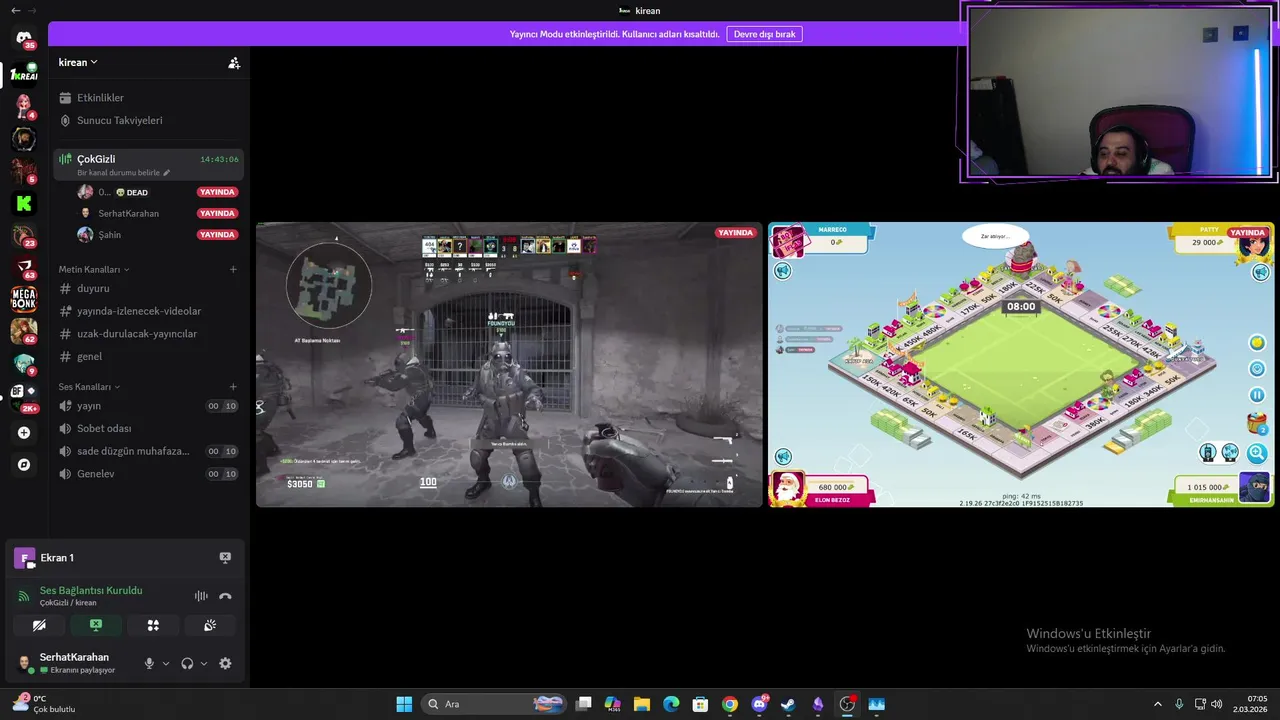The image size is (1280, 720).
Task: Toggle screen sharing green button
Action: tap(96, 625)
